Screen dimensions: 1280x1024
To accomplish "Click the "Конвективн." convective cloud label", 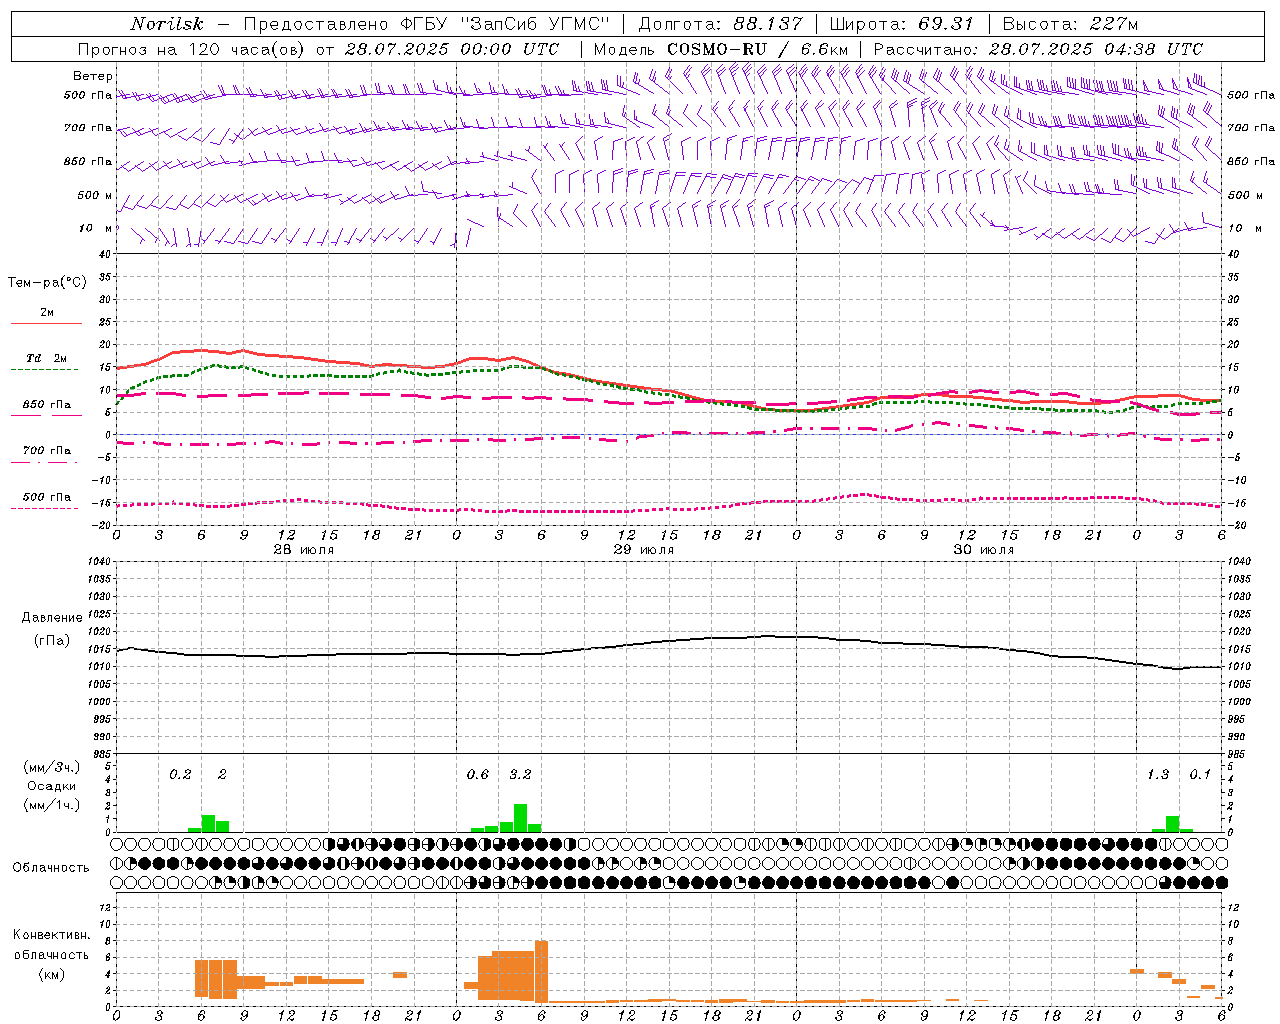I will click(x=52, y=935).
